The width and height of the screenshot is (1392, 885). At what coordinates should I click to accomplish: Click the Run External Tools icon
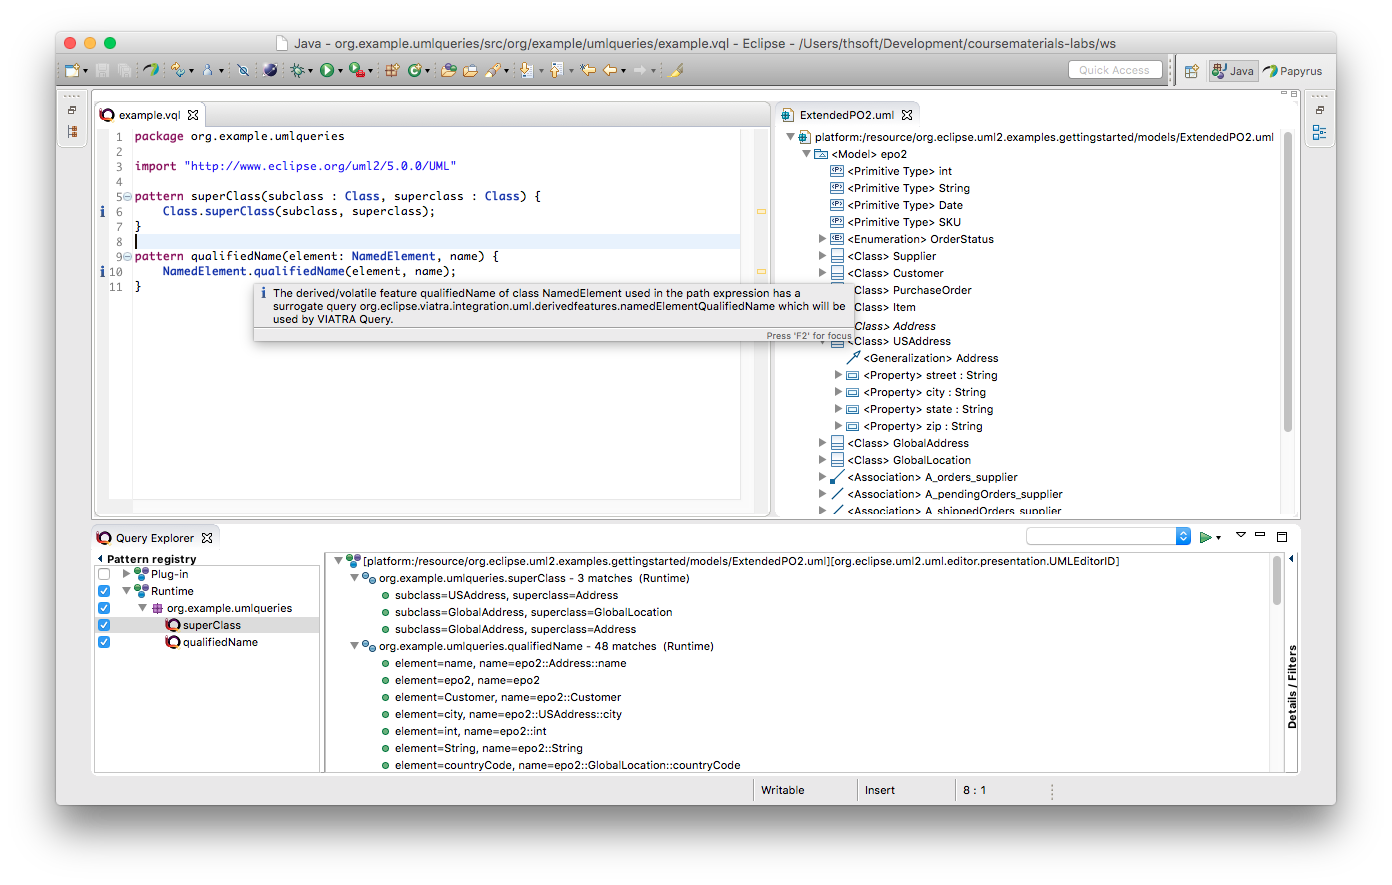[357, 70]
